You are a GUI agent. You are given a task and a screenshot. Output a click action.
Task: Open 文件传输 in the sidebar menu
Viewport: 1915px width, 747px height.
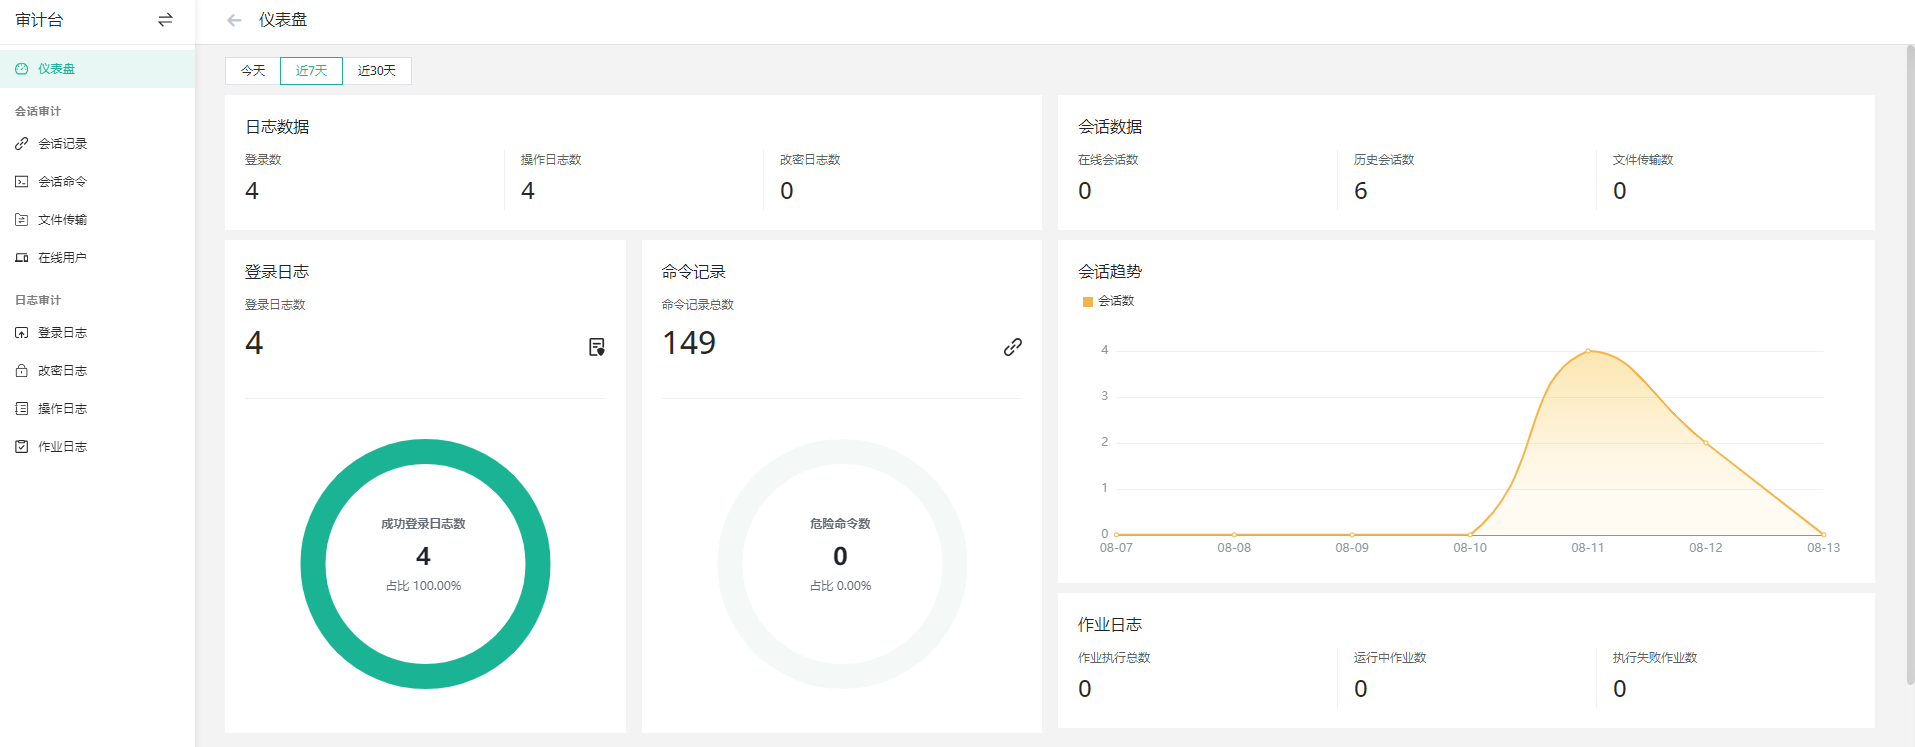pyautogui.click(x=63, y=220)
